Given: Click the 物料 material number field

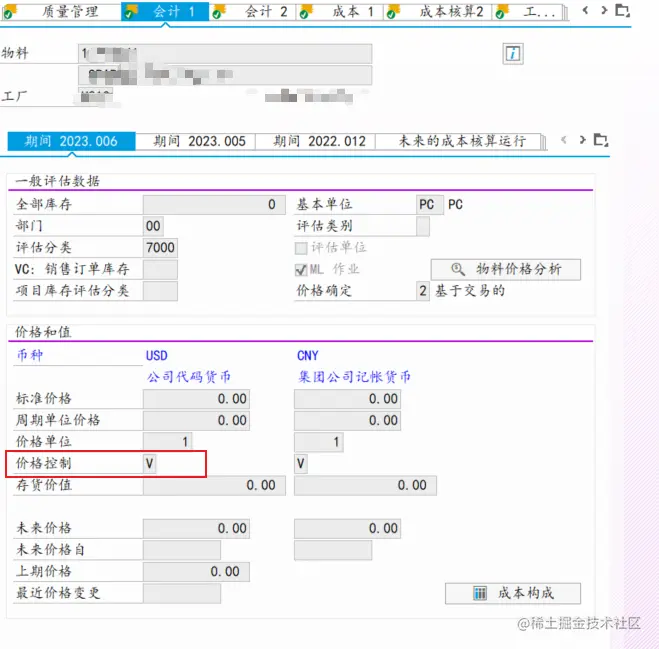Looking at the screenshot, I should (225, 54).
